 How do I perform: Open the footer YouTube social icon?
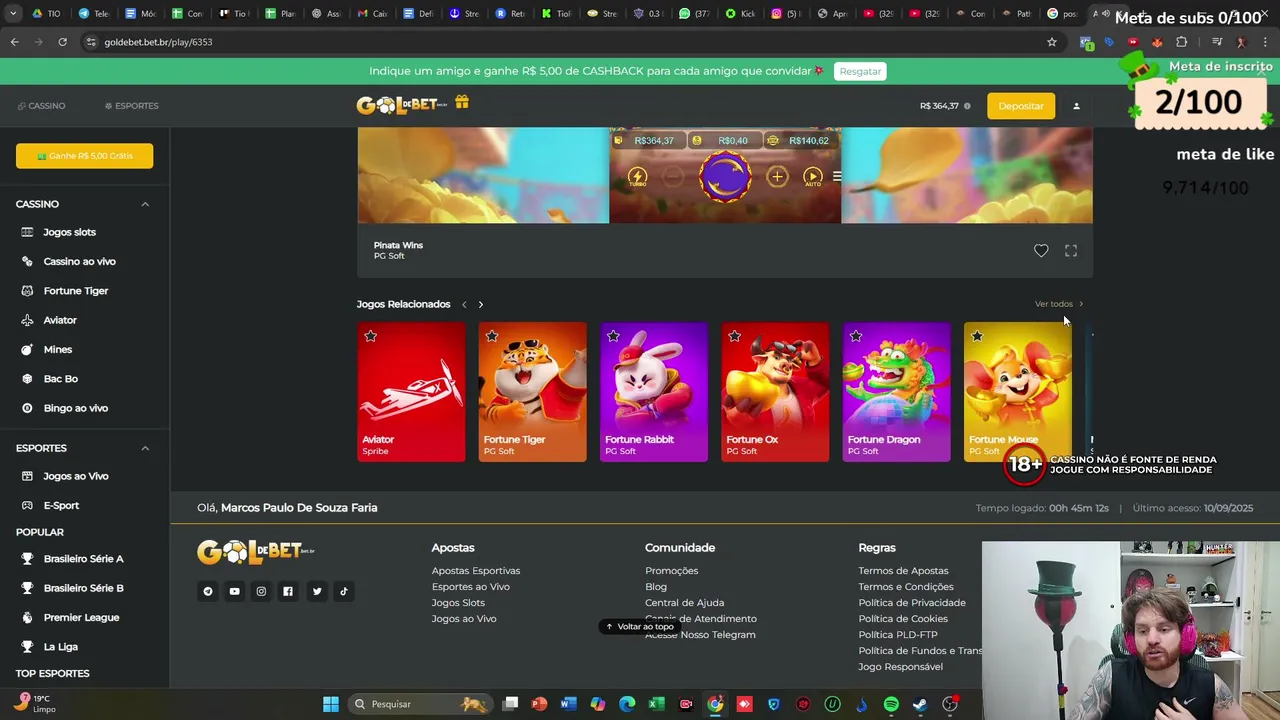click(235, 591)
